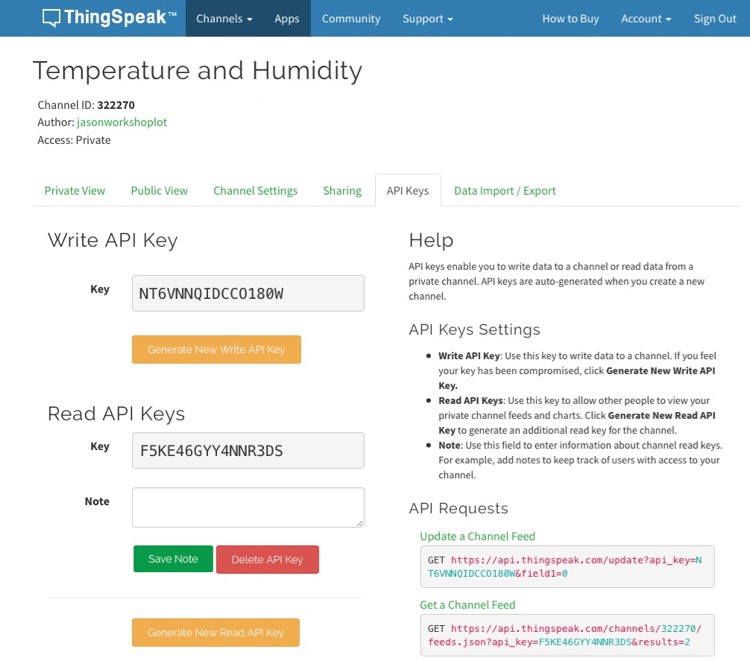This screenshot has height=664, width=750.
Task: Expand the Account dropdown
Action: point(646,19)
